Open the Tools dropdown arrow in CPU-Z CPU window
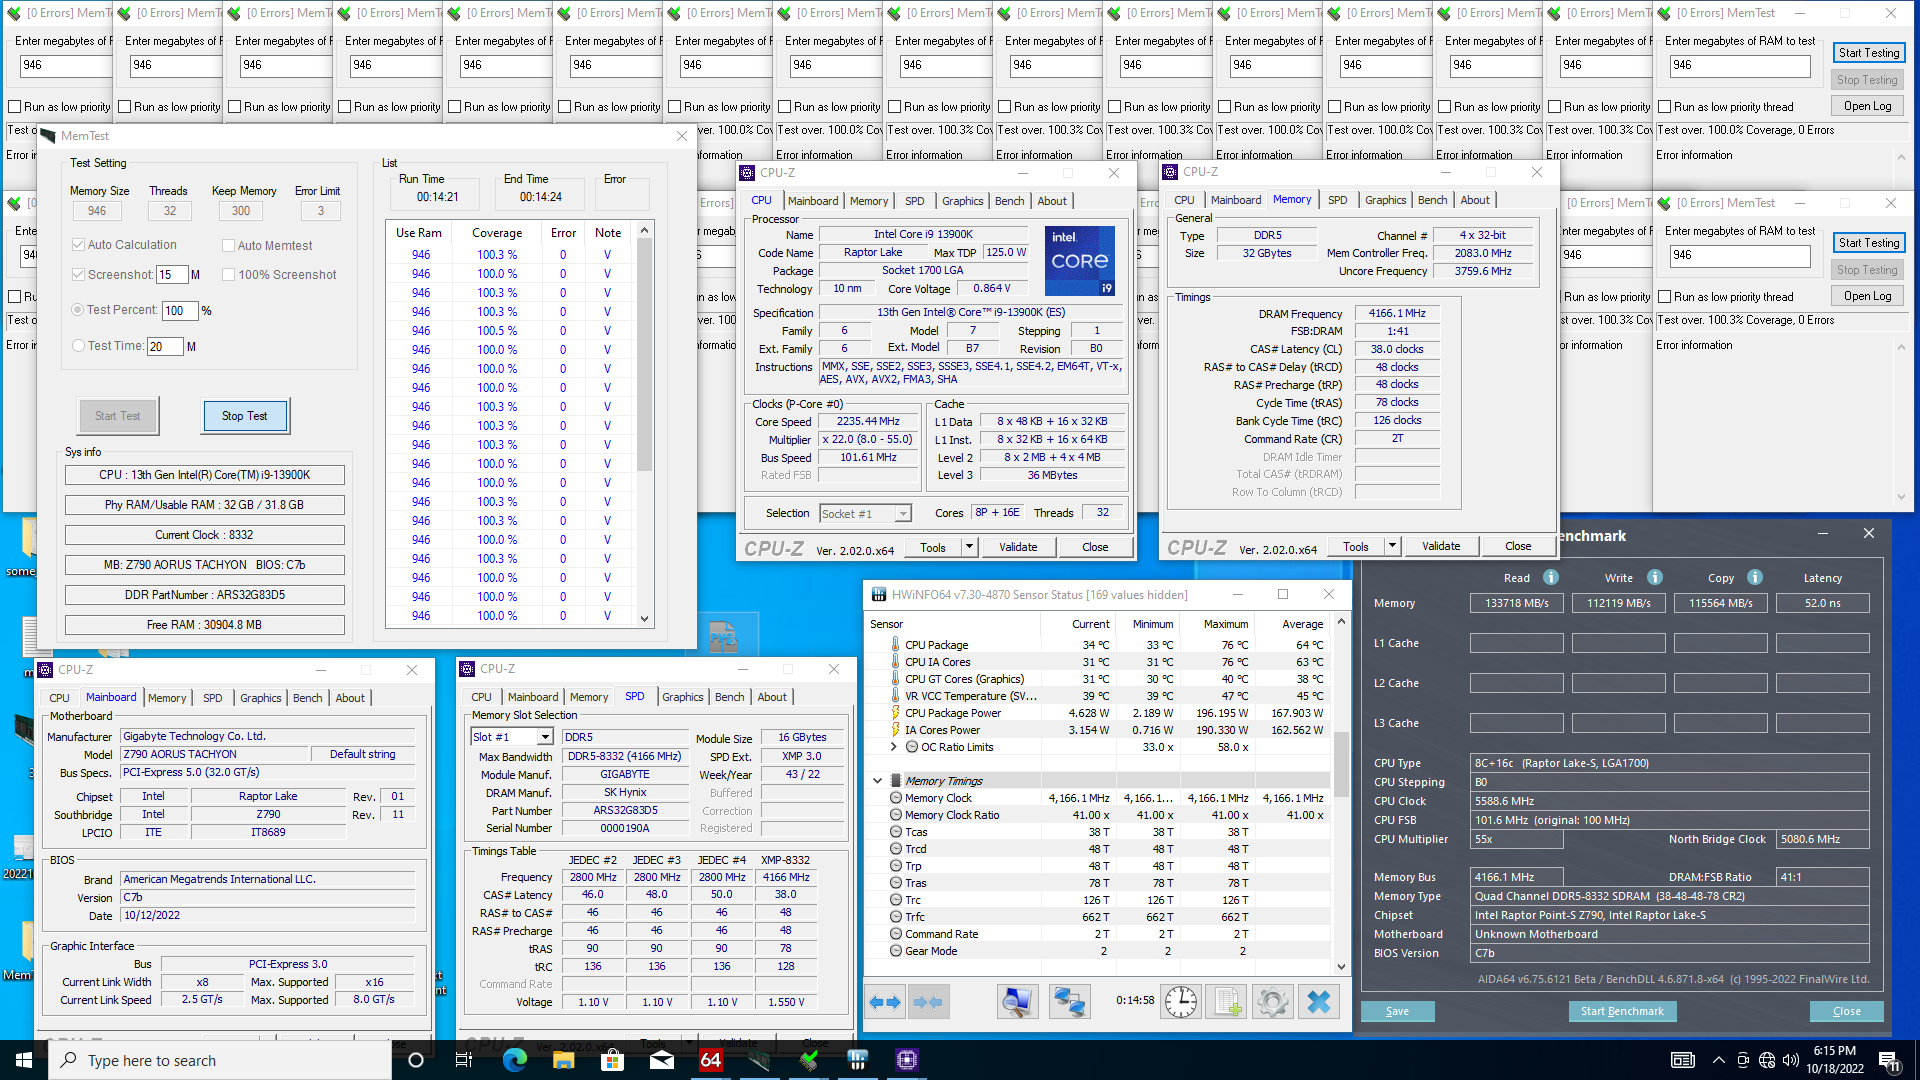 click(x=968, y=547)
